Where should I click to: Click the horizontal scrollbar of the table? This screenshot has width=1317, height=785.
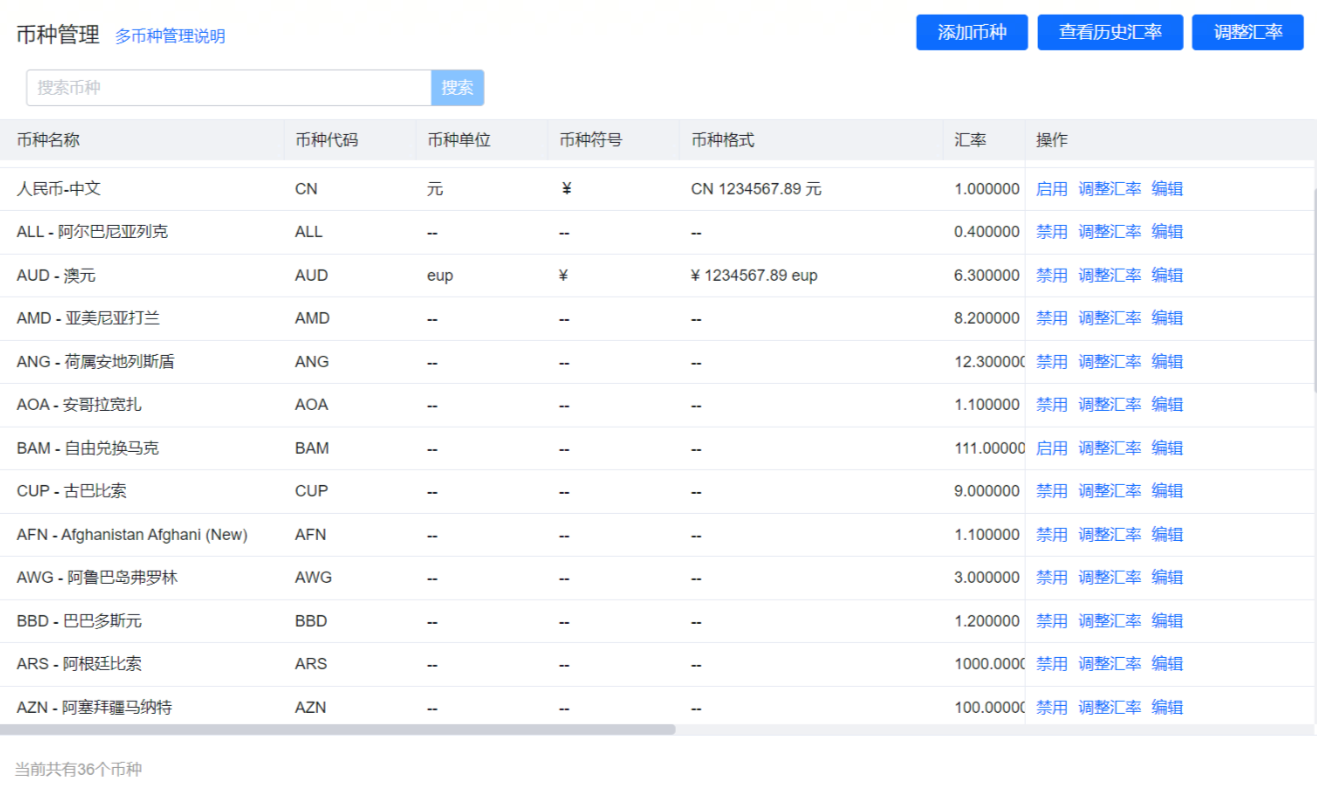point(338,730)
